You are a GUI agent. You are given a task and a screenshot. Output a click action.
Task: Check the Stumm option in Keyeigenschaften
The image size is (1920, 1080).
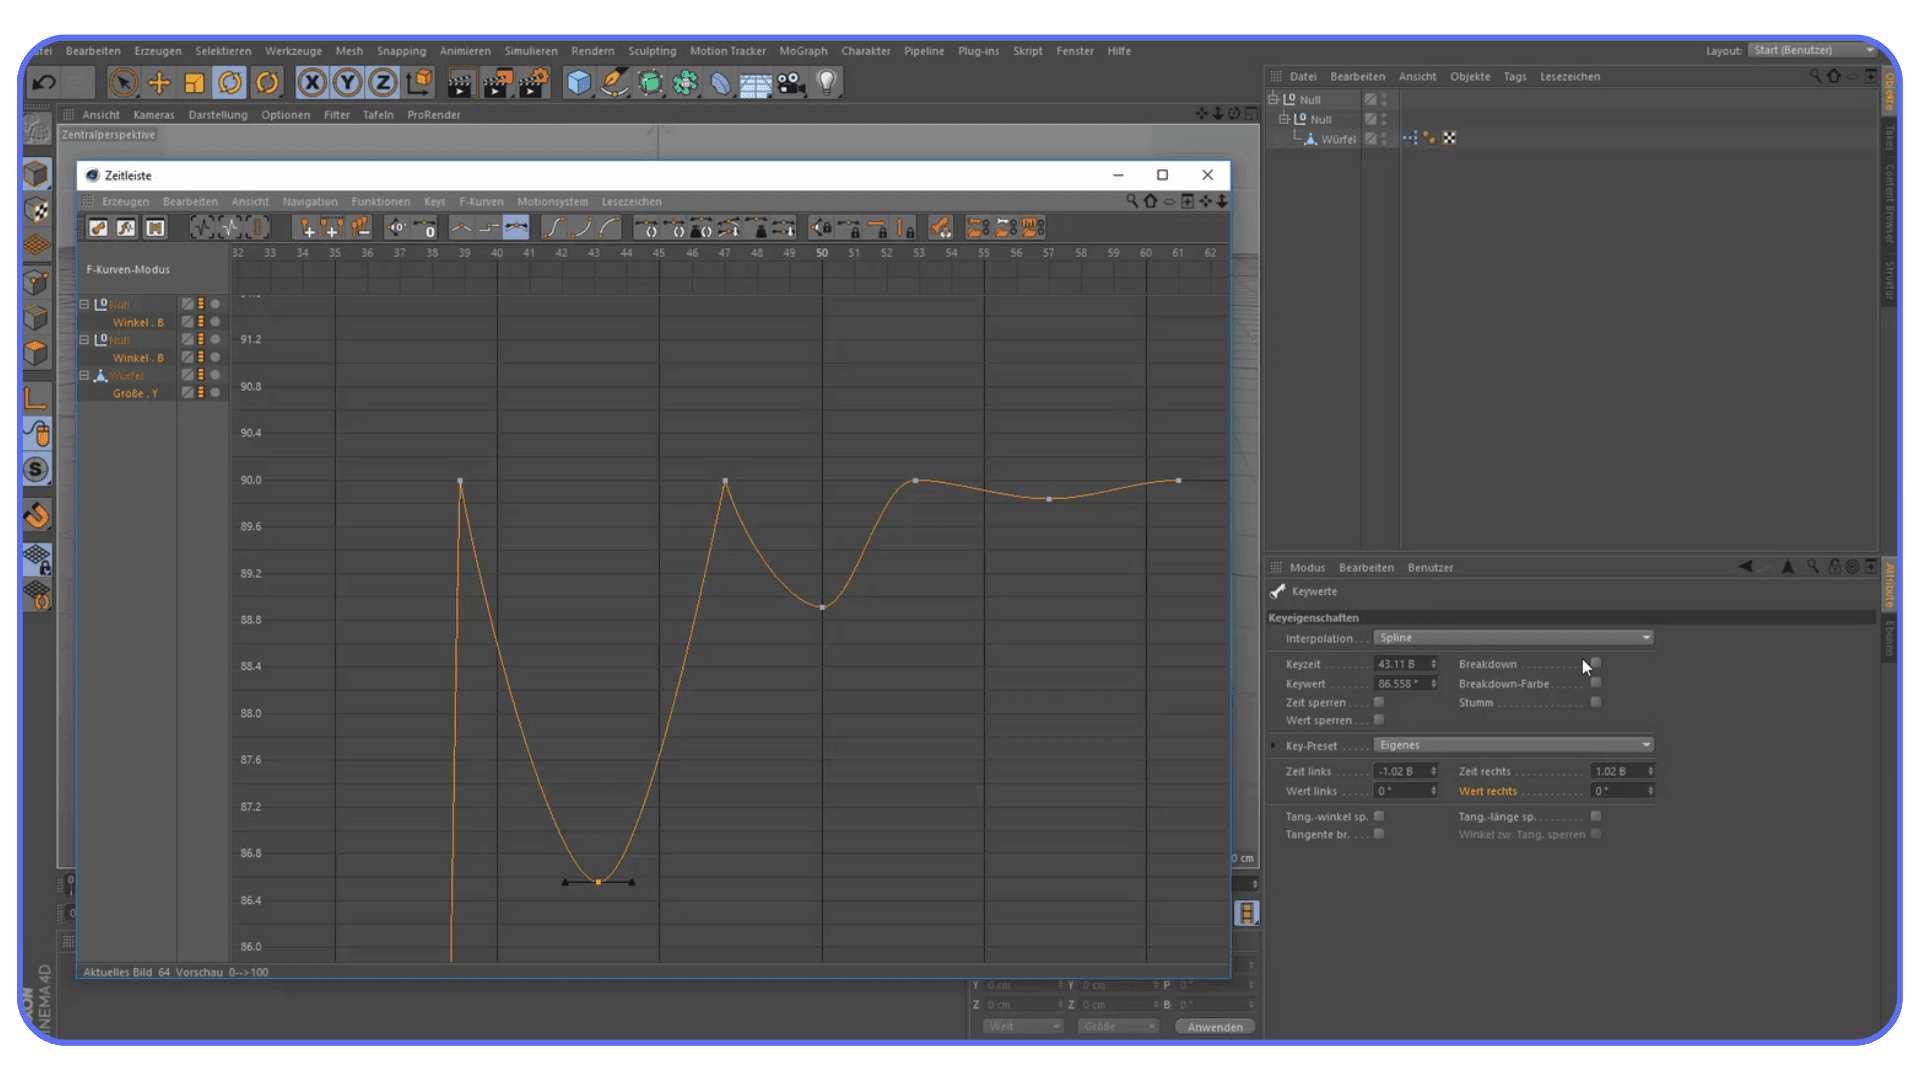click(1596, 702)
